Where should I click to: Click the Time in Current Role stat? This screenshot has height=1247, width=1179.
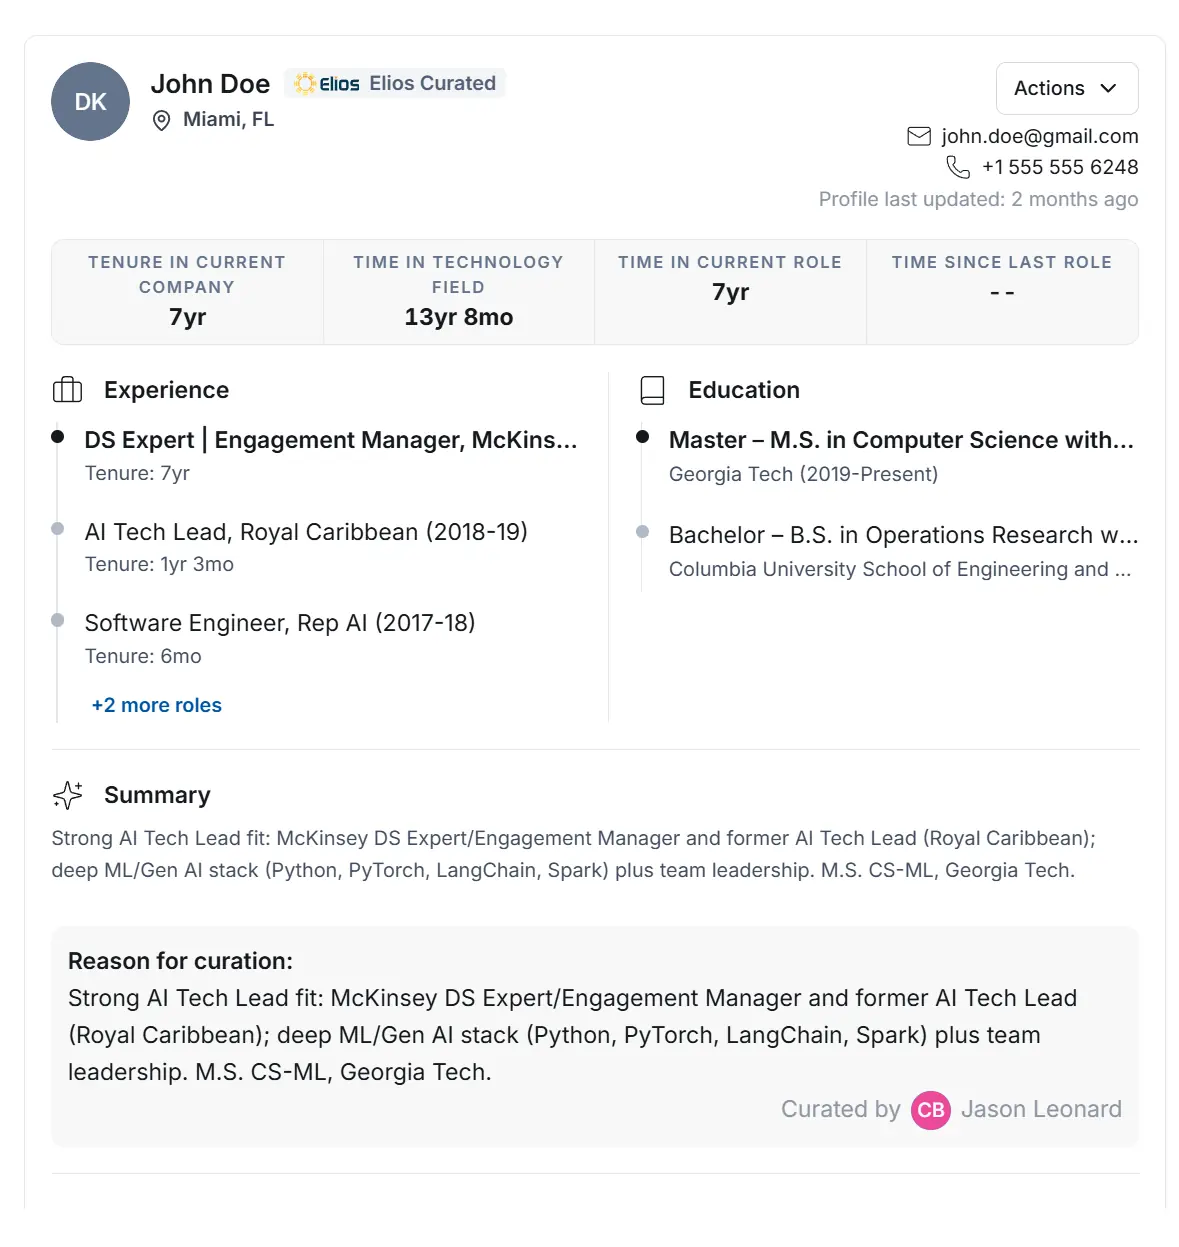(730, 292)
